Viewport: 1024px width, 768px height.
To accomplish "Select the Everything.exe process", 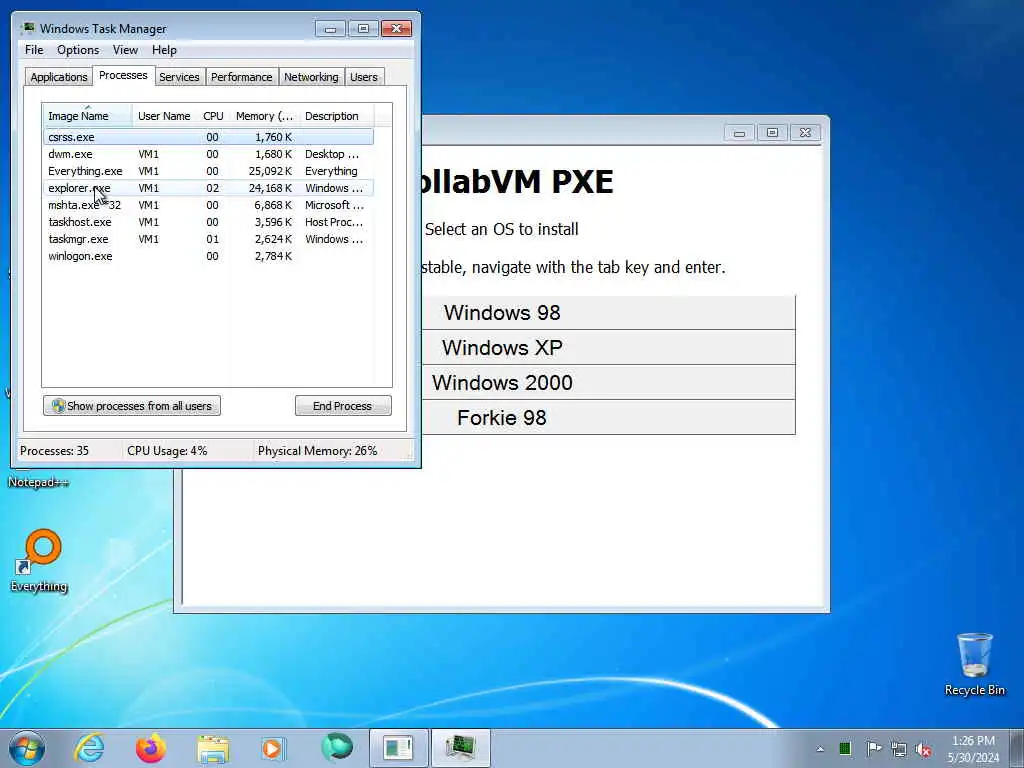I will point(208,171).
